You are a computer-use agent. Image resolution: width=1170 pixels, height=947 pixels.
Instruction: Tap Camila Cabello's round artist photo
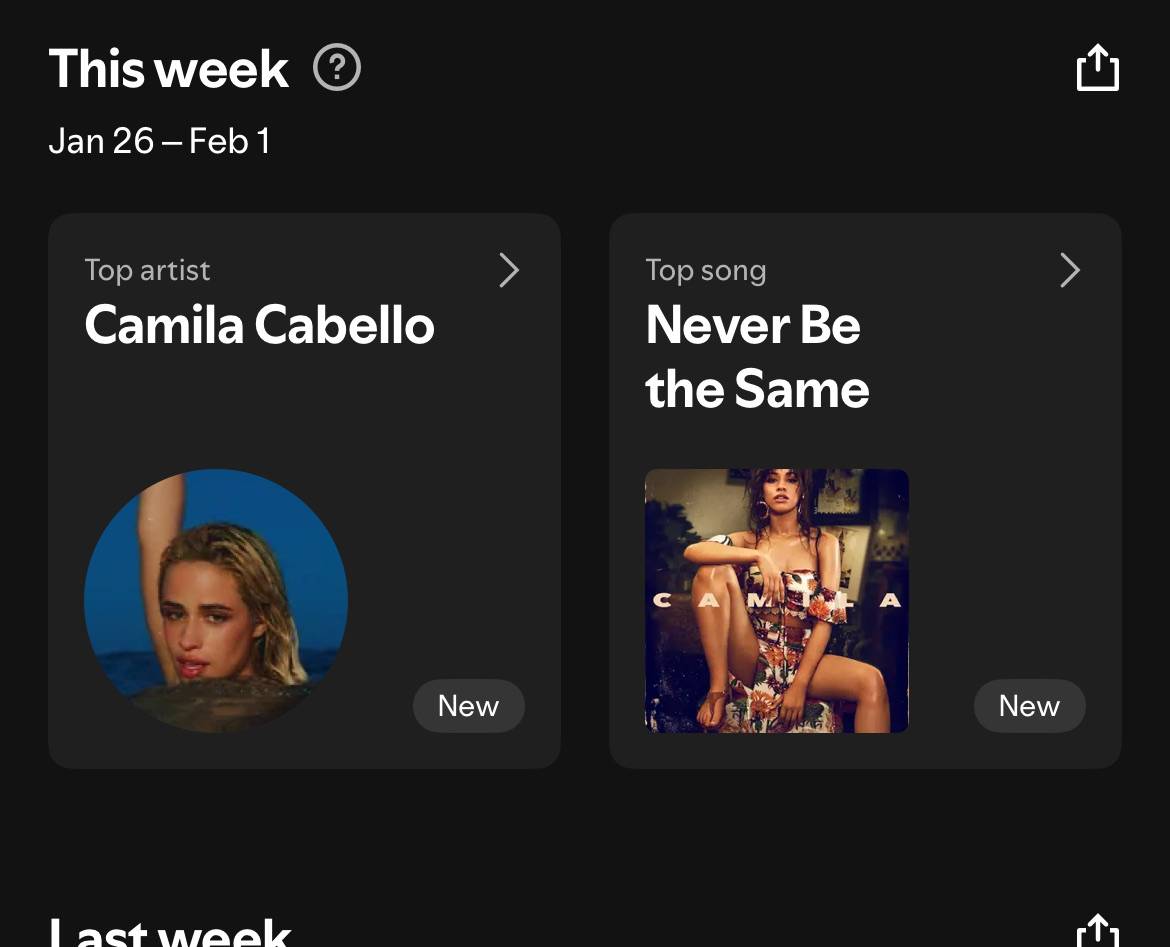(x=216, y=600)
